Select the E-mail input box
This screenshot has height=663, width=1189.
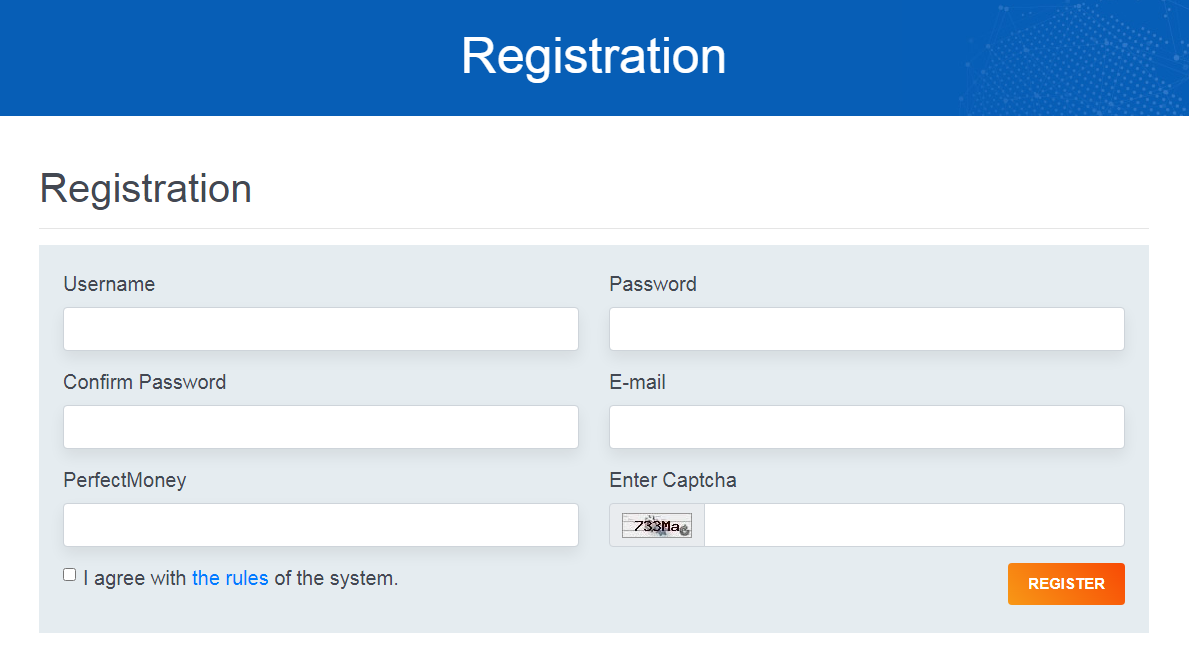pos(867,426)
